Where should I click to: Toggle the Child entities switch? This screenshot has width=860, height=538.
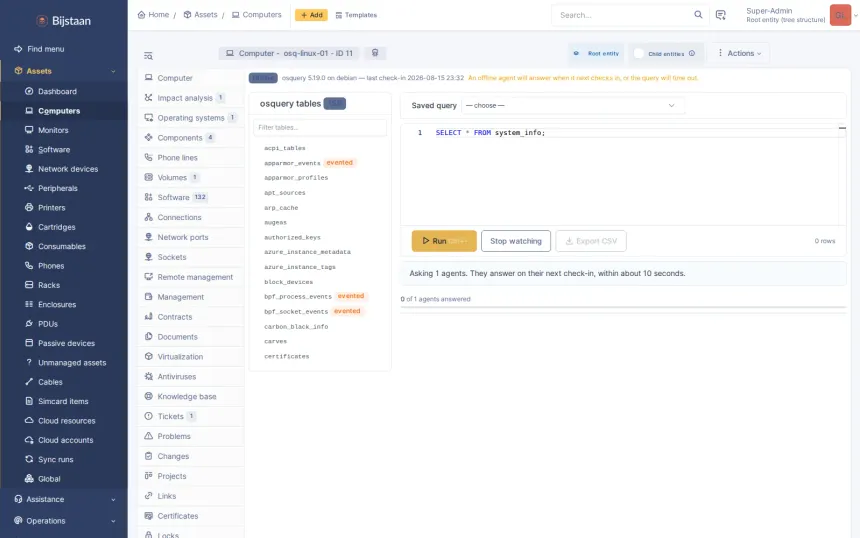tap(639, 54)
